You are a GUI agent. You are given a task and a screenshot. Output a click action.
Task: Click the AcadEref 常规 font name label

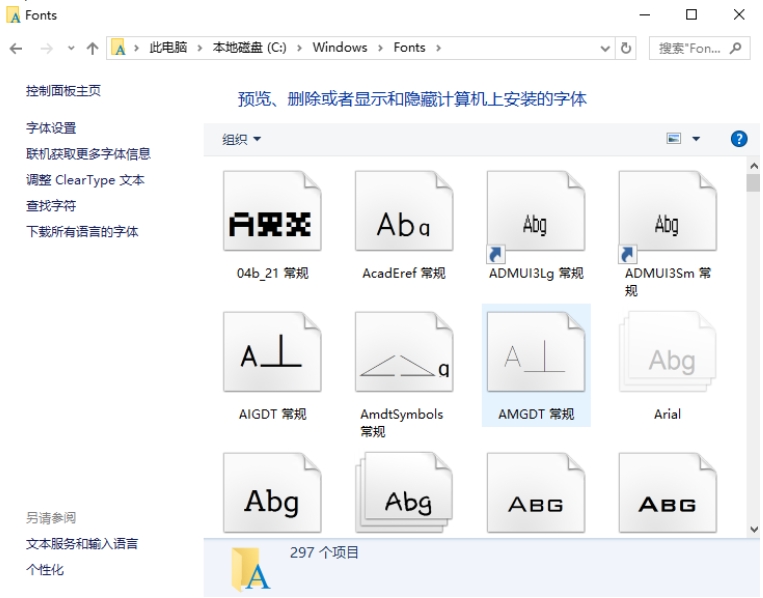[x=404, y=273]
